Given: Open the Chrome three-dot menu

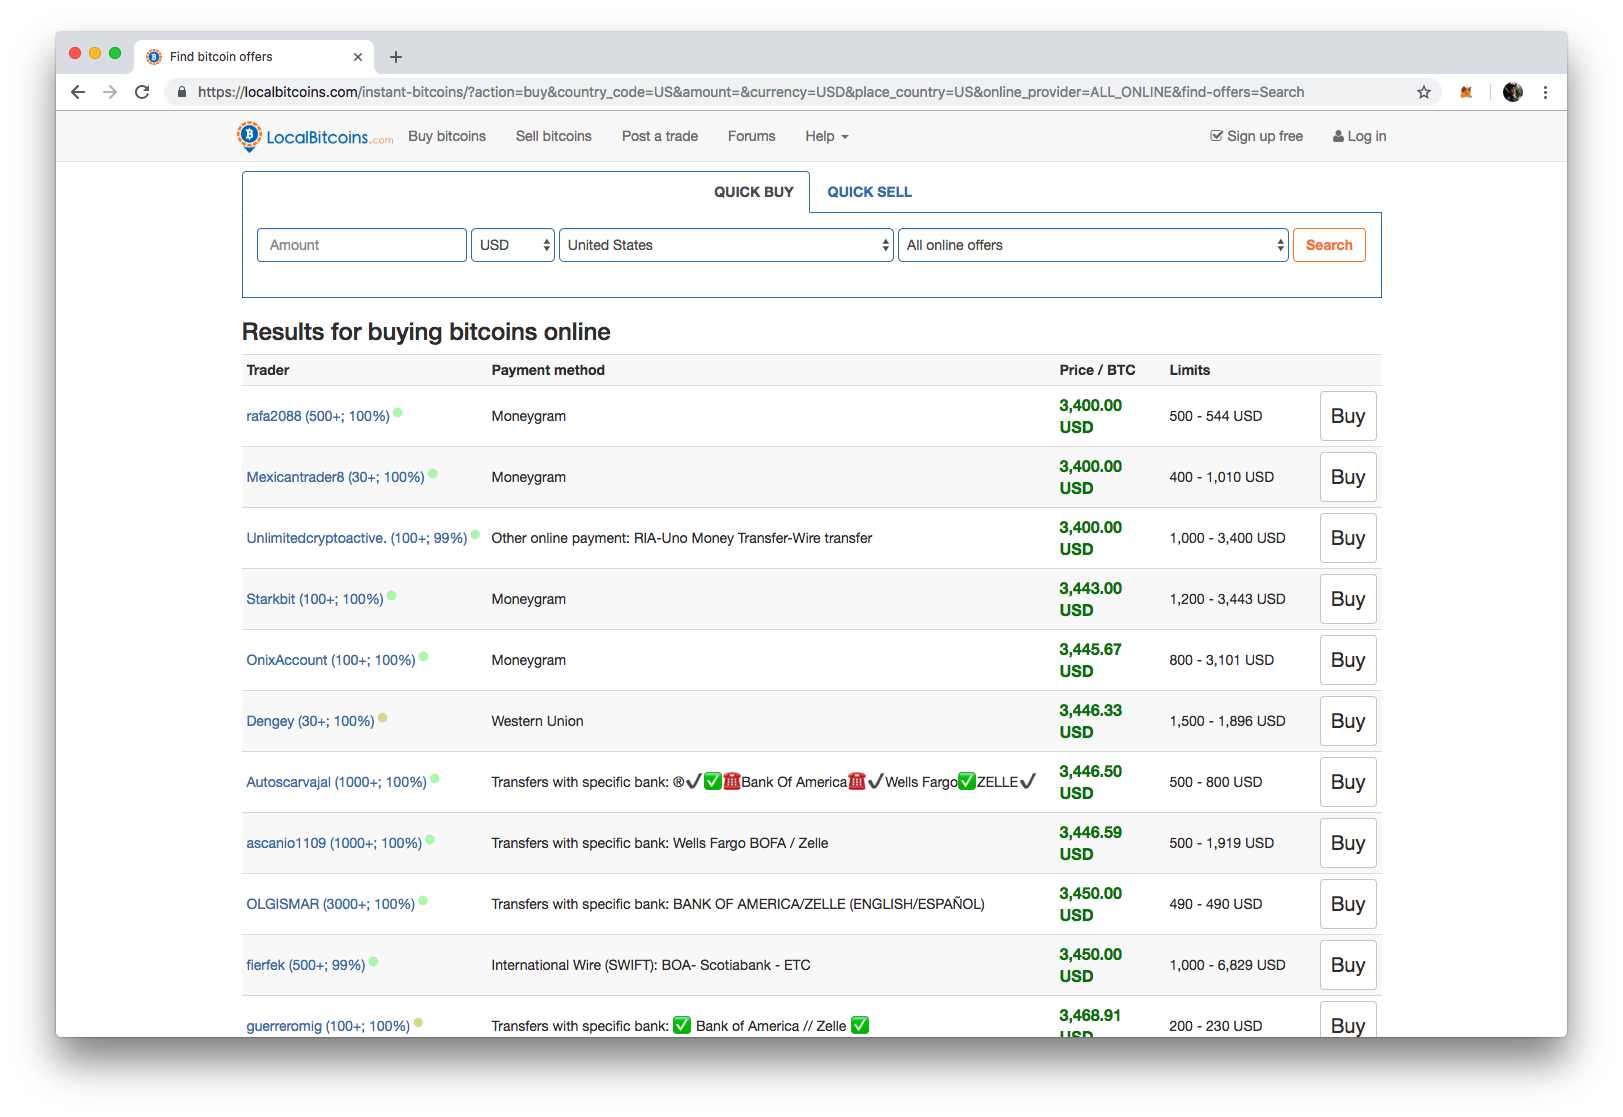Looking at the screenshot, I should (1545, 92).
